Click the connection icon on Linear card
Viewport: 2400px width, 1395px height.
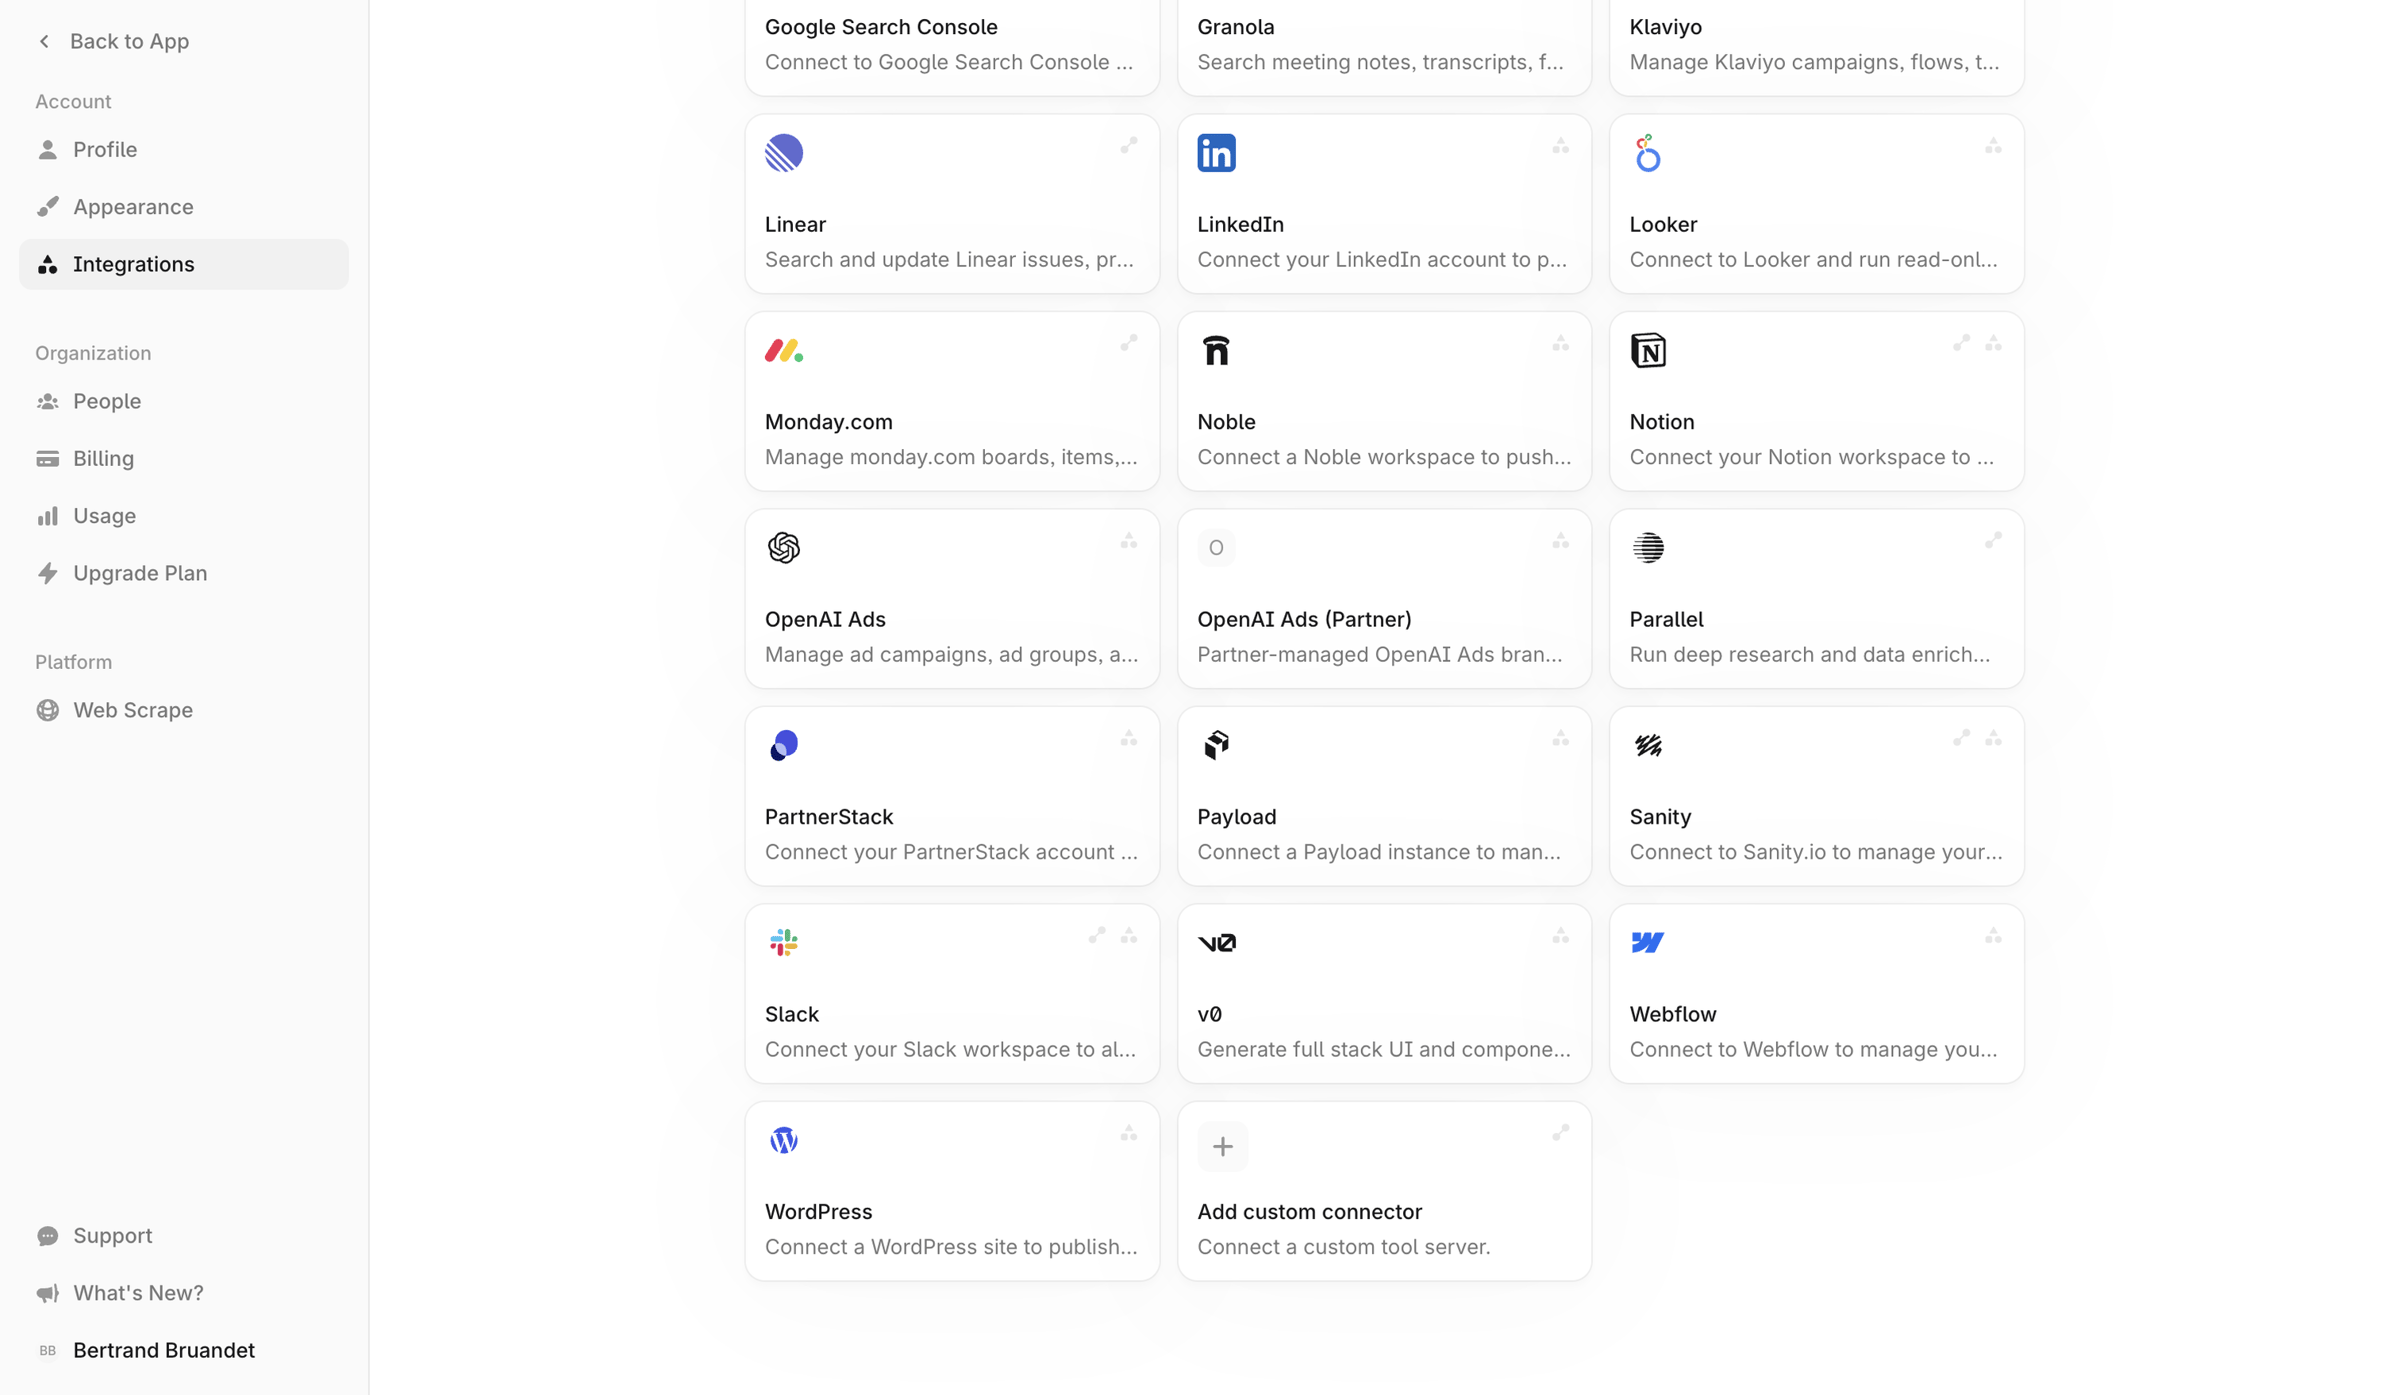click(1128, 146)
